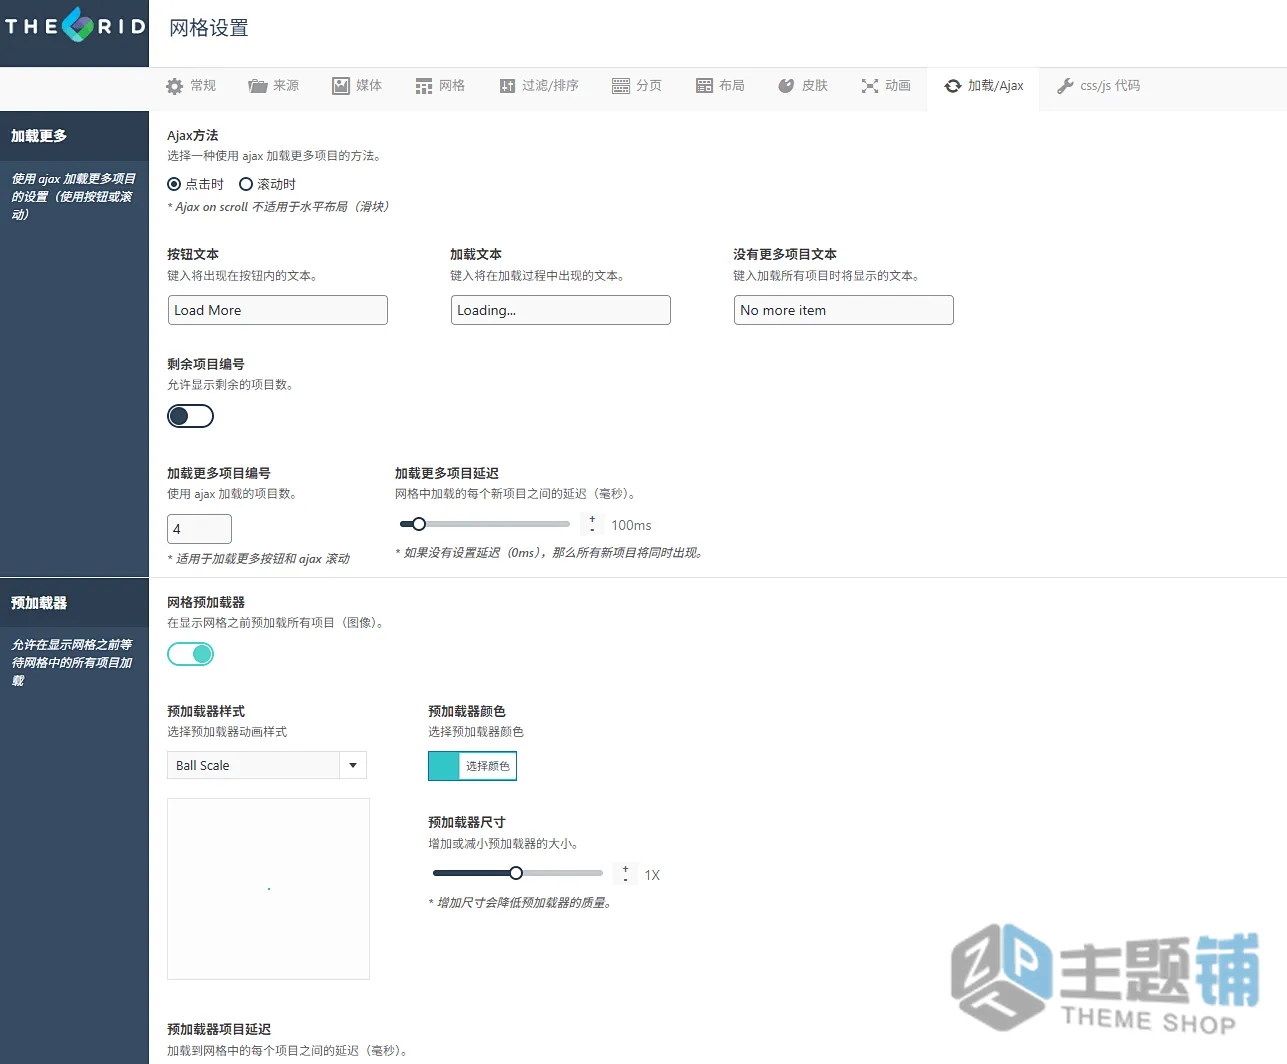Click the image icon of 媒体 tab
Viewport: 1287px width, 1064px height.
(x=341, y=86)
